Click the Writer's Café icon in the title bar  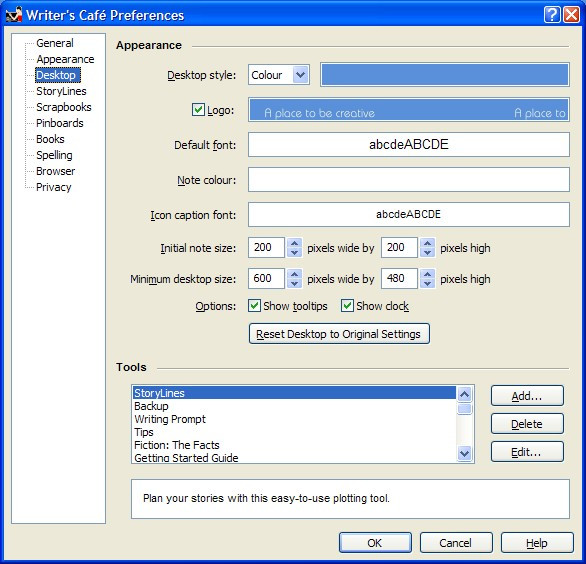click(x=14, y=15)
